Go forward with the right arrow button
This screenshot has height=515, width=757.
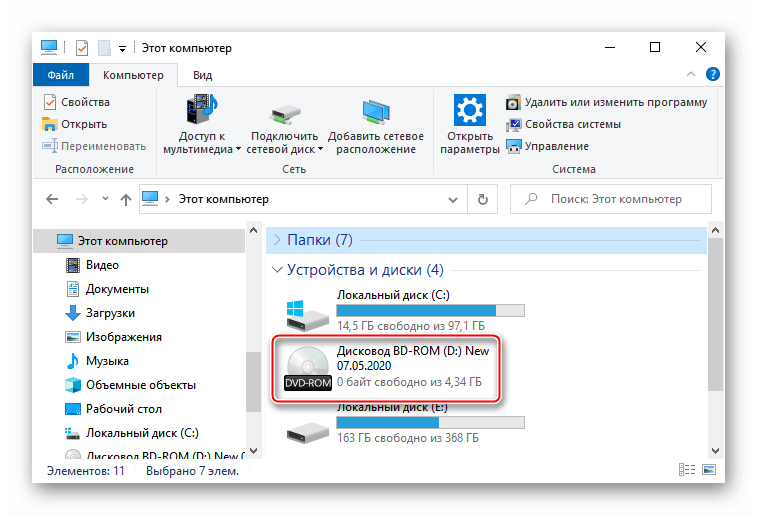[x=82, y=199]
